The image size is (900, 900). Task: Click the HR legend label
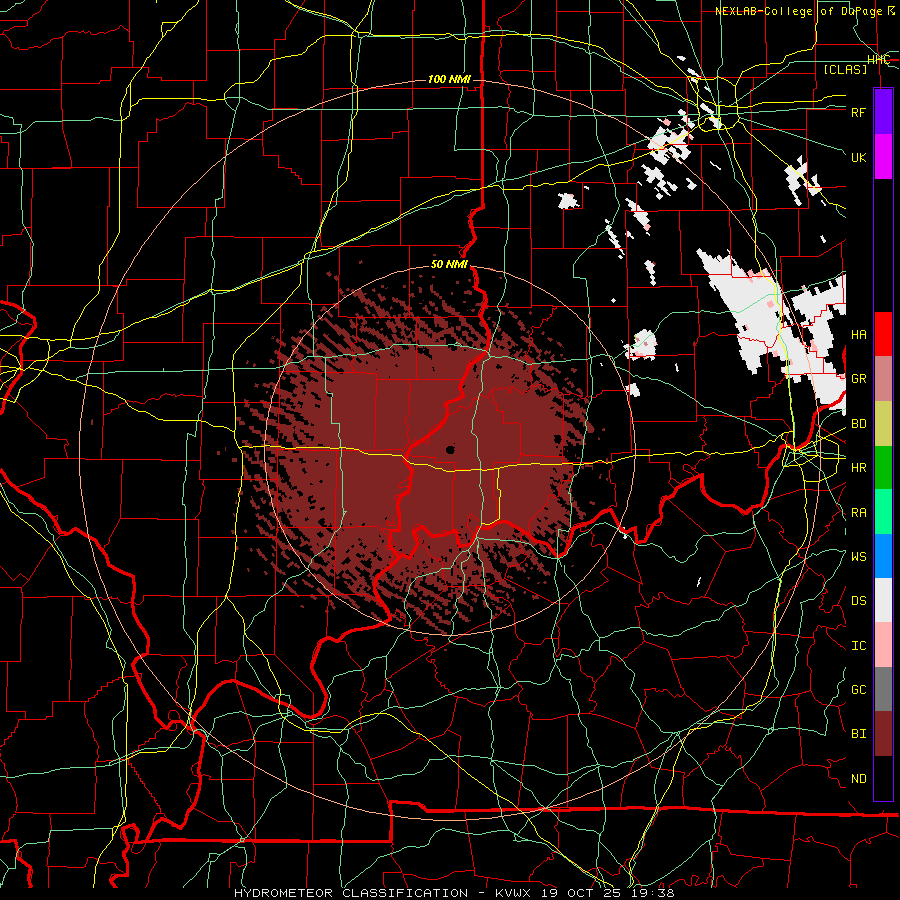point(858,468)
